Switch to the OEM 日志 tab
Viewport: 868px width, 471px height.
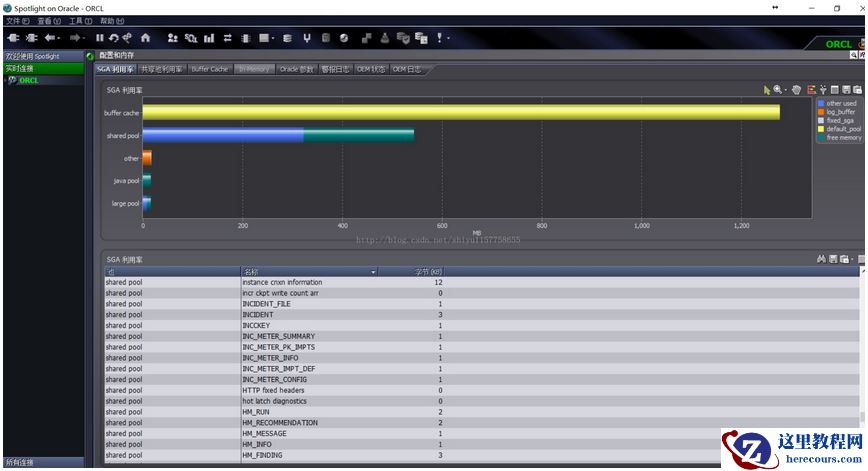(407, 69)
